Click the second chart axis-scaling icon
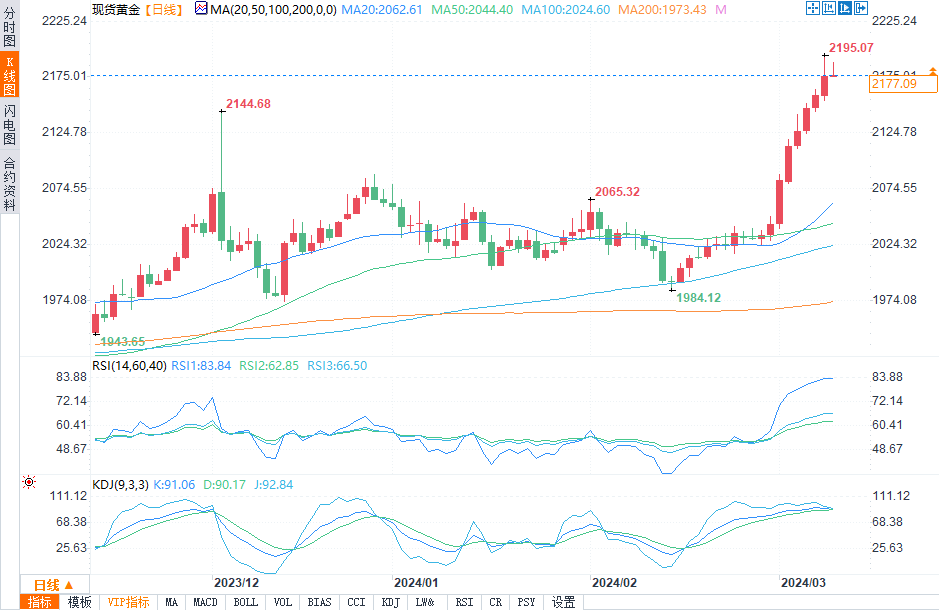This screenshot has height=610, width=939. click(x=829, y=8)
